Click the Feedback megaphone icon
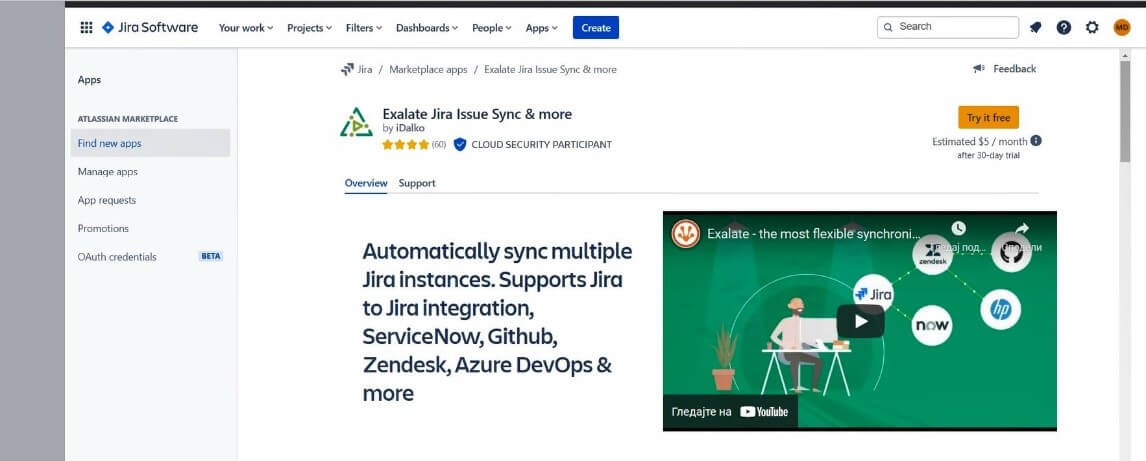The height and width of the screenshot is (461, 1146). (x=979, y=69)
